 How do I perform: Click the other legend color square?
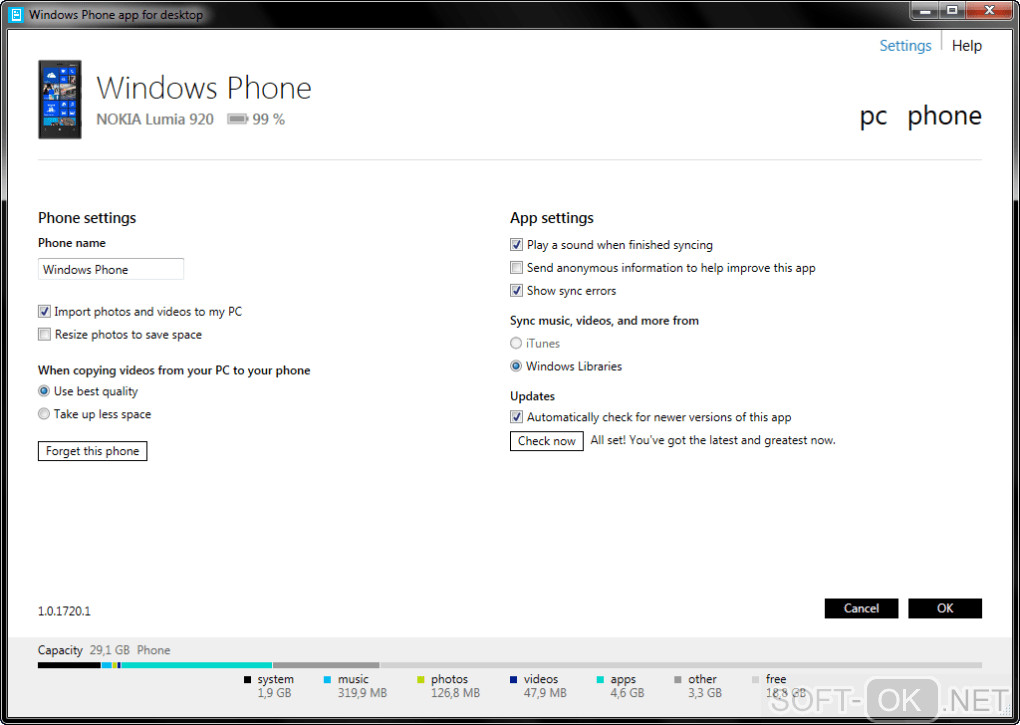coord(678,679)
